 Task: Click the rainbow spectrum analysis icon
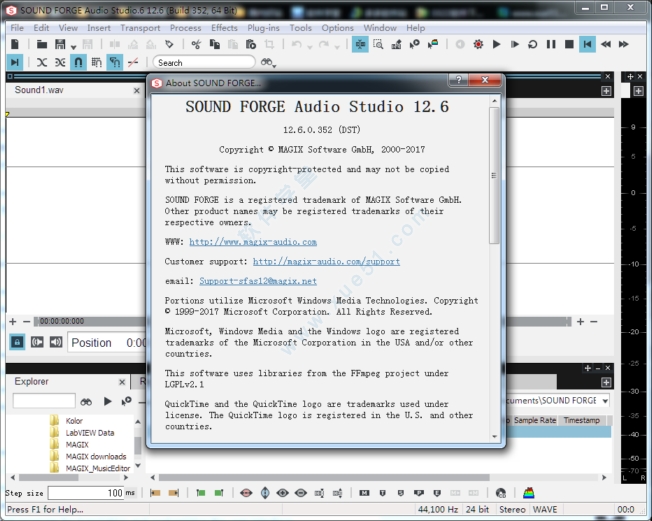(529, 493)
